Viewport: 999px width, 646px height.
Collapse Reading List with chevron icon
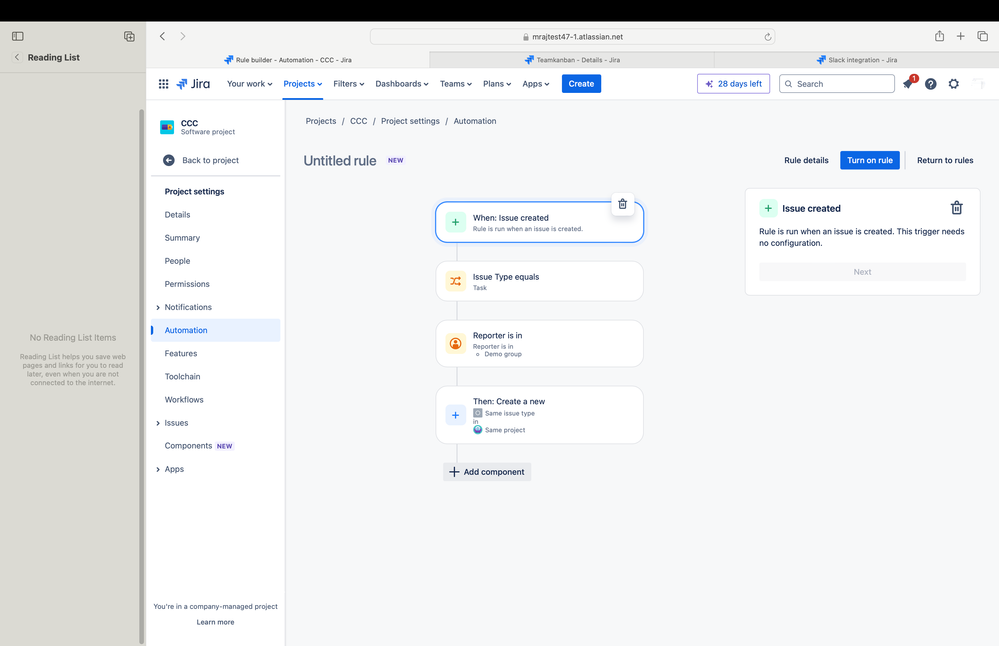(17, 57)
